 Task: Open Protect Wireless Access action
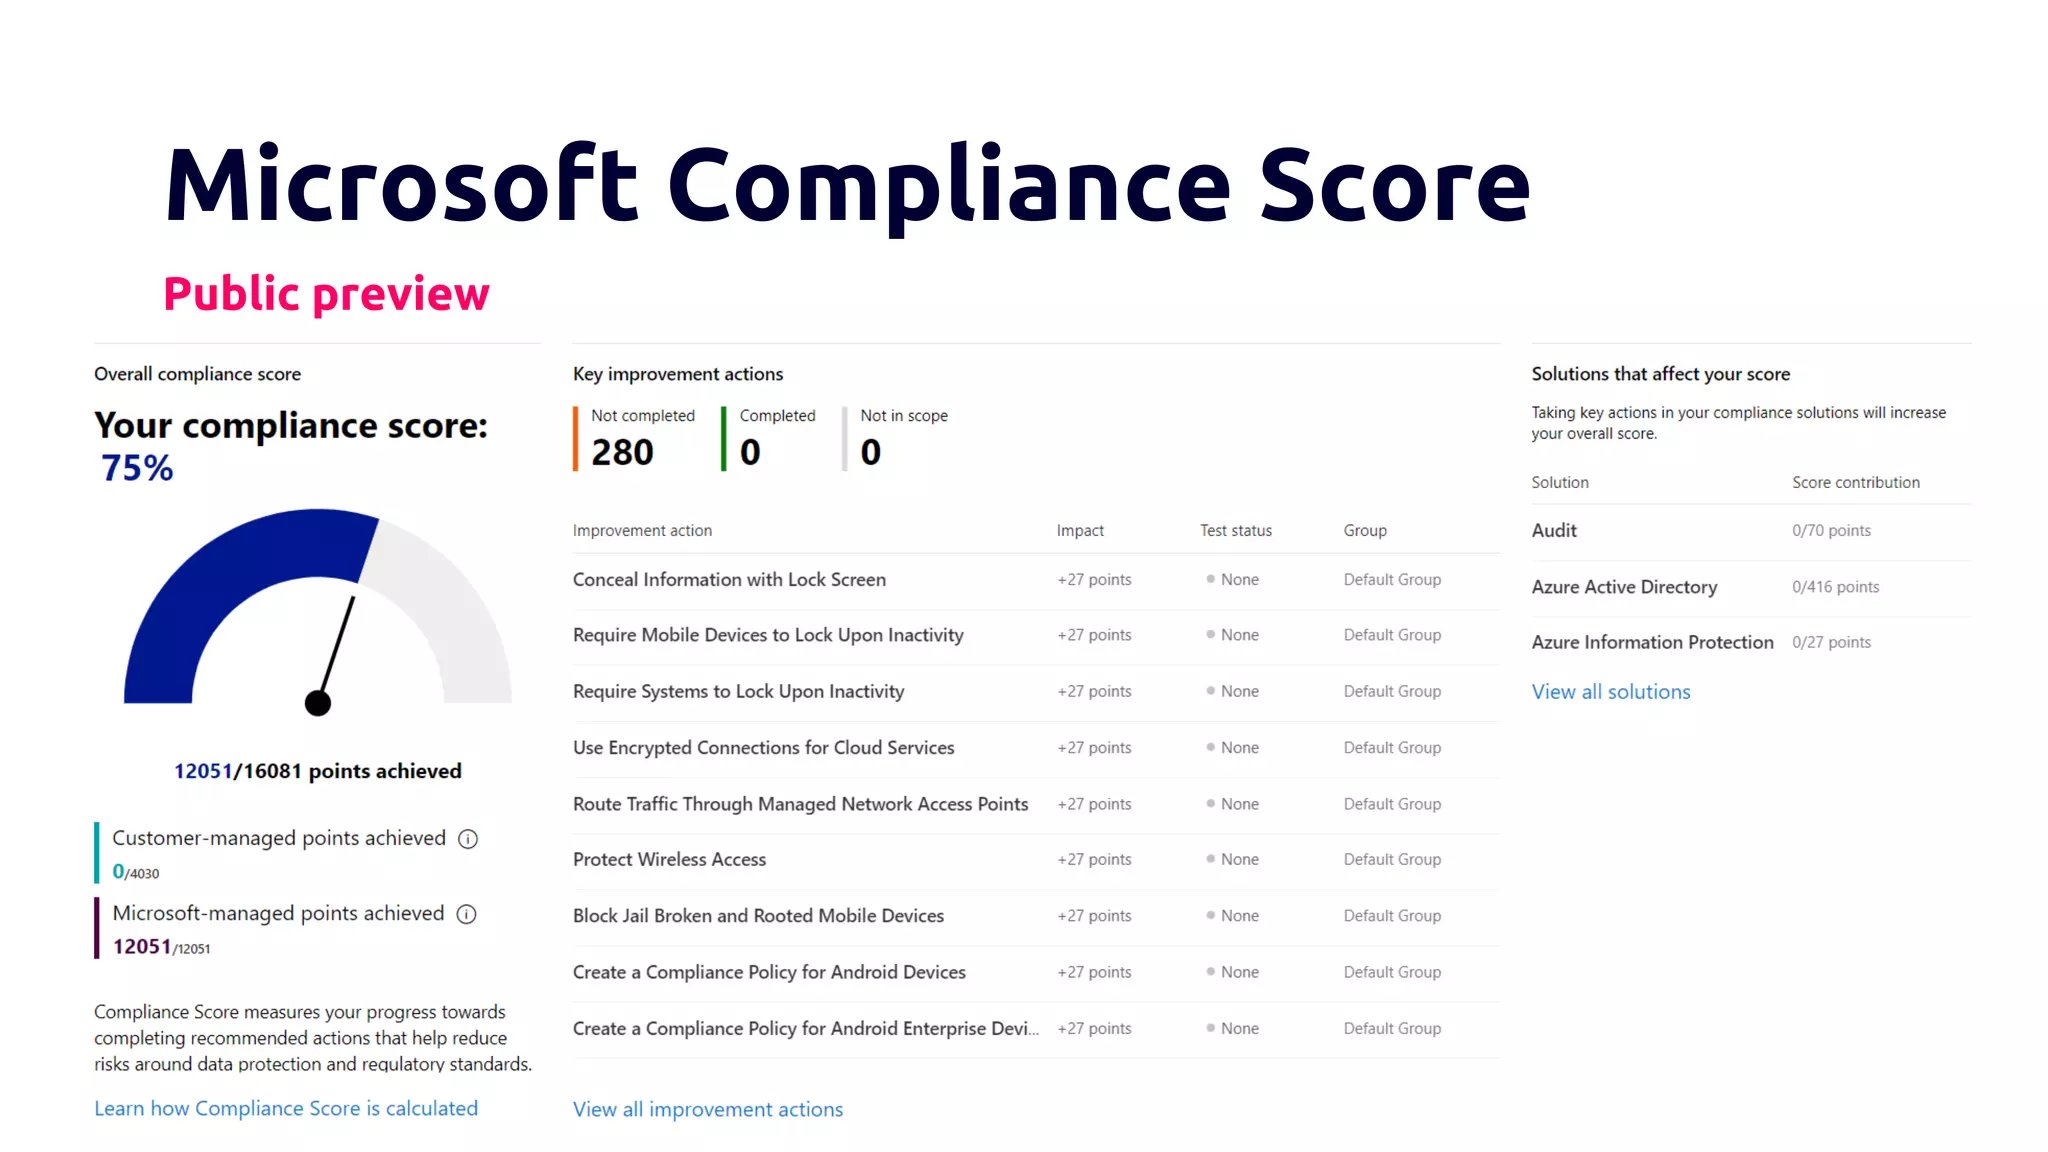point(669,859)
